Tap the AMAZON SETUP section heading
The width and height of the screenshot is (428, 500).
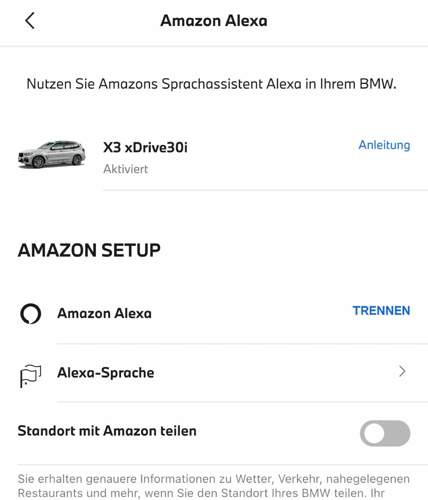click(89, 250)
